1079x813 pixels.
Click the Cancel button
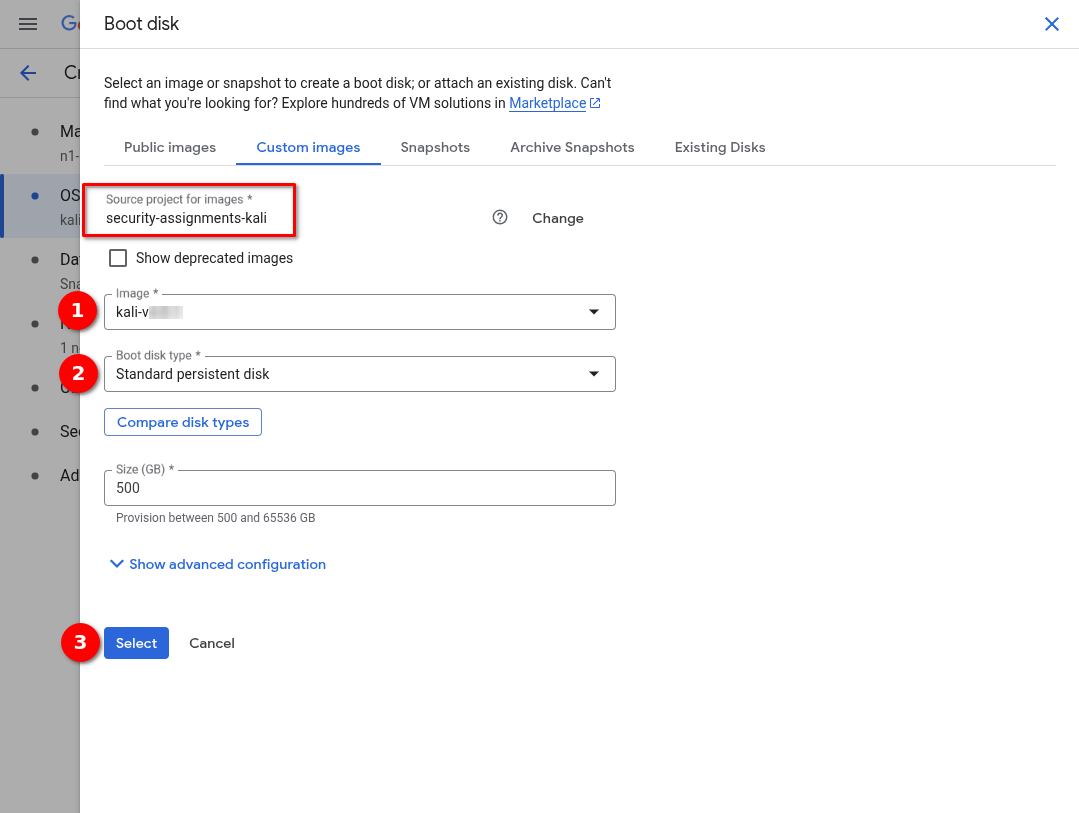(212, 643)
